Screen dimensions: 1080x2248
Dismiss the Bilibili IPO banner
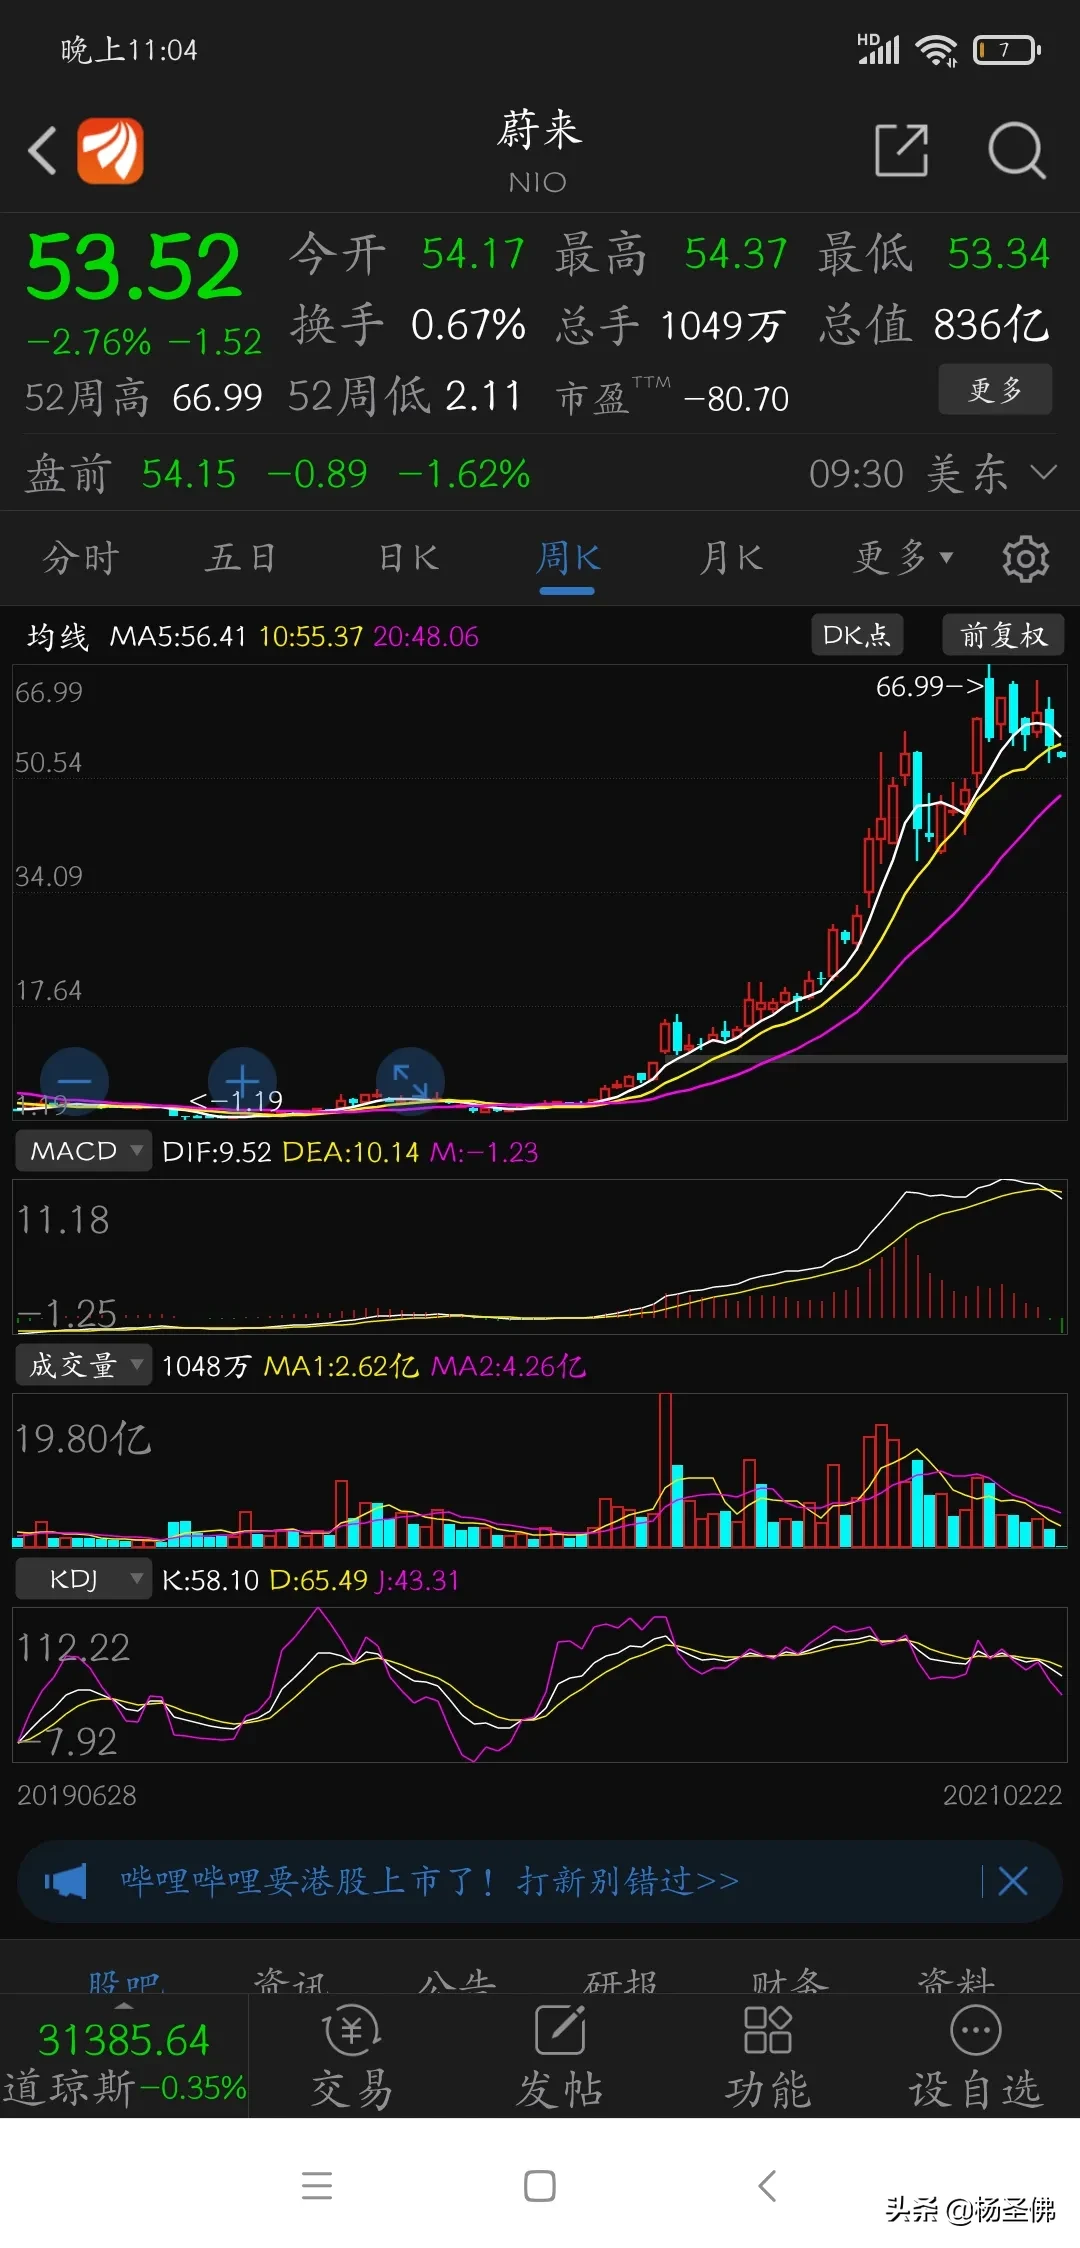click(x=1013, y=1882)
